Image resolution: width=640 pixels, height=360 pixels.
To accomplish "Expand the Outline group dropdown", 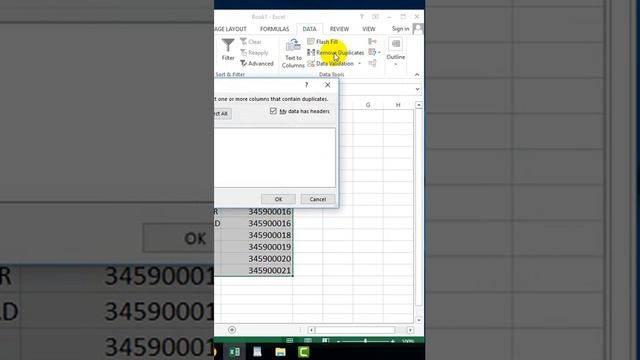I will (396, 64).
